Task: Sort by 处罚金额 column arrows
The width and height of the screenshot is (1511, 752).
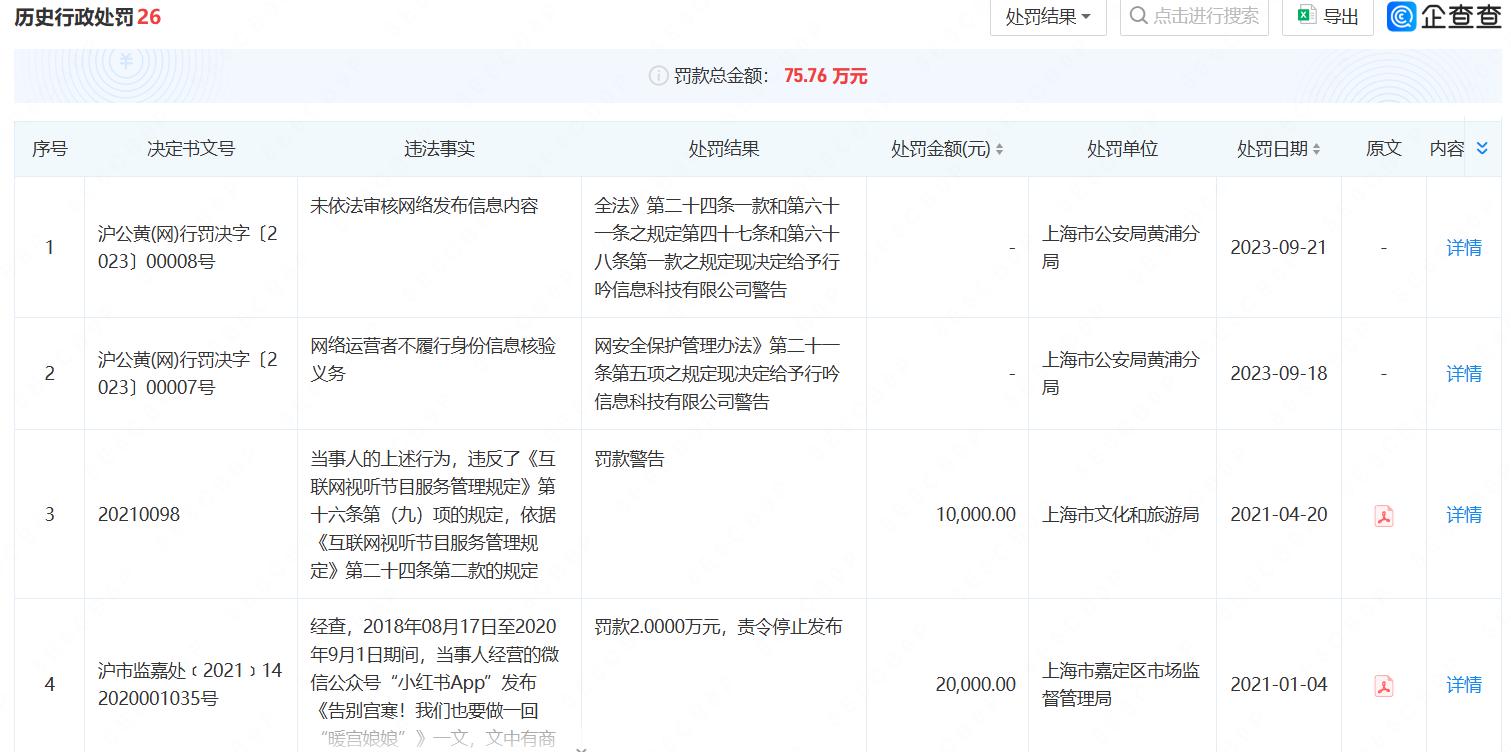Action: (999, 149)
